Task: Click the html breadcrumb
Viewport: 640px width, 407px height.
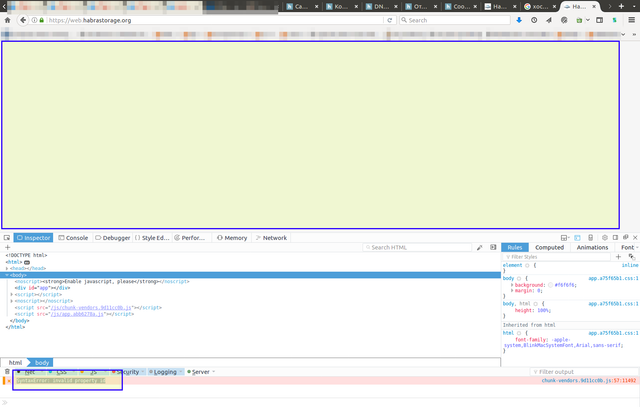Action: pyautogui.click(x=16, y=363)
